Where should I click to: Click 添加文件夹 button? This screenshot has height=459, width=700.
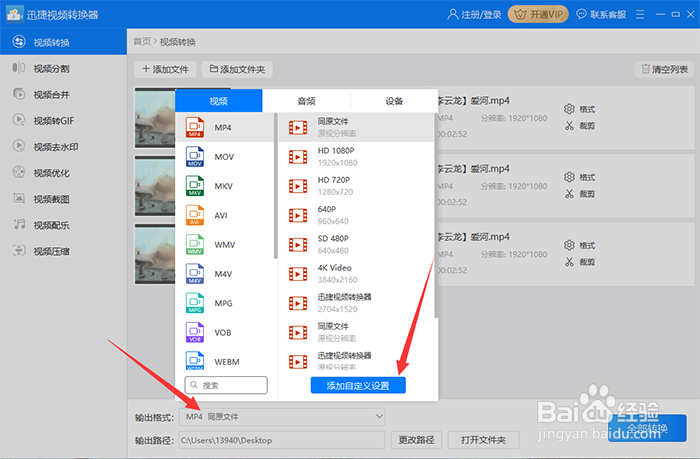[237, 69]
